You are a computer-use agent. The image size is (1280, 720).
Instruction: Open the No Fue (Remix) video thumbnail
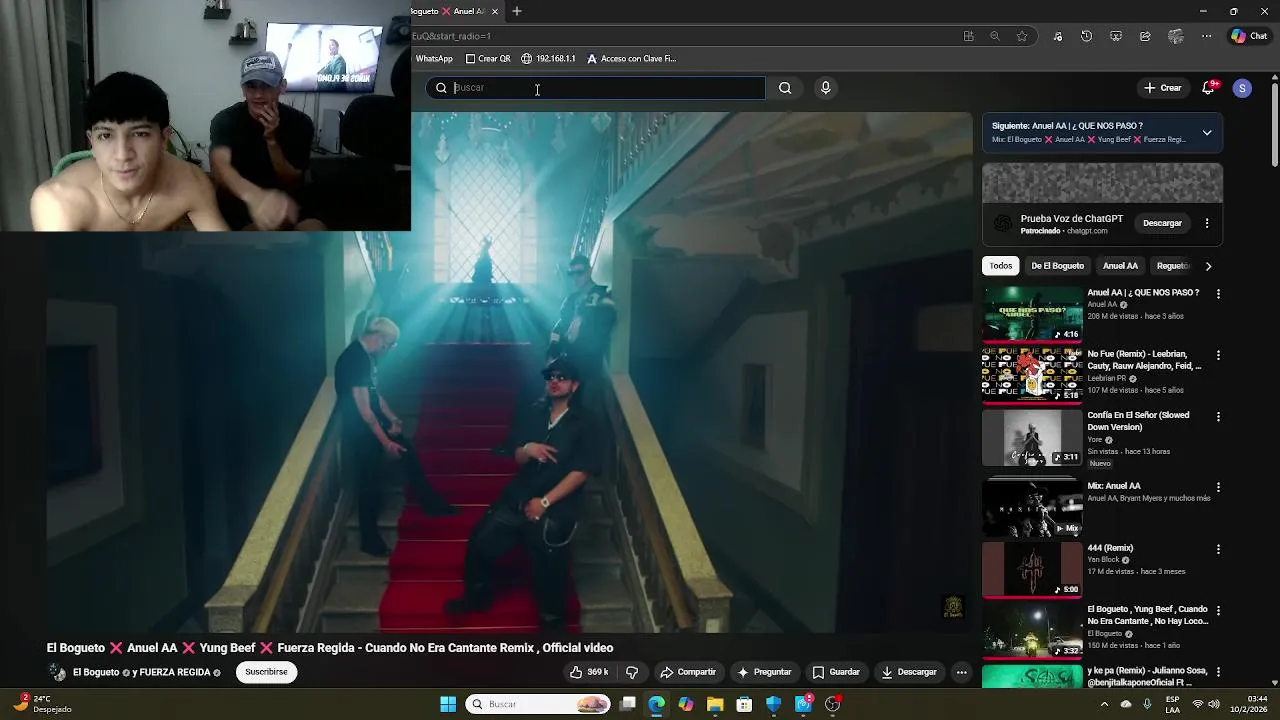1032,376
